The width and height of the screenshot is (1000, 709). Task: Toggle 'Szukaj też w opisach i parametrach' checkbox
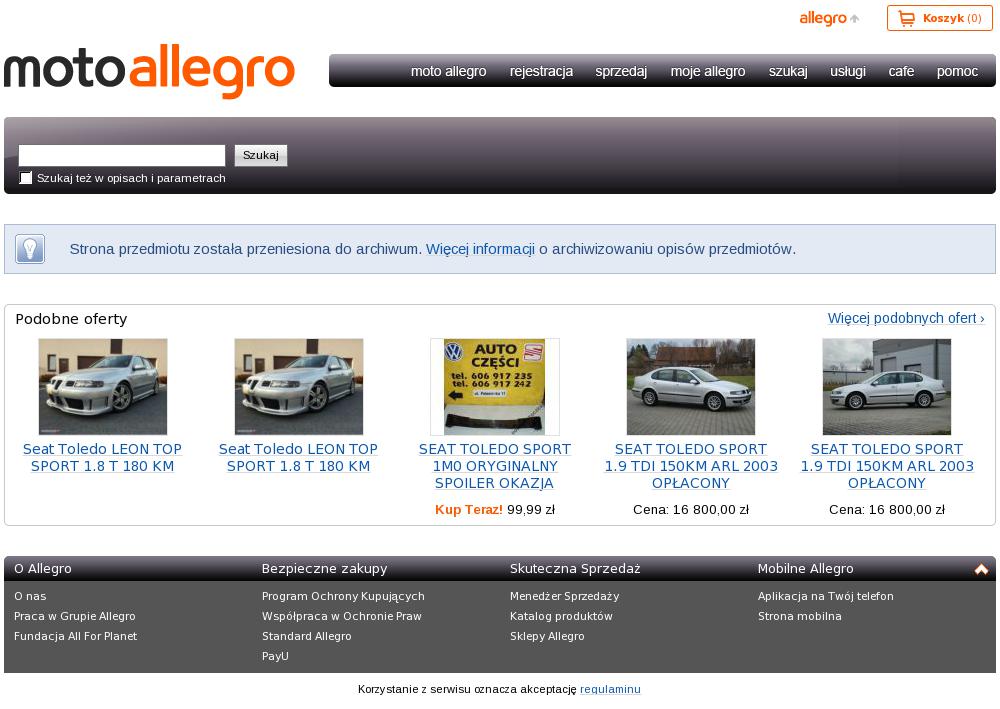point(26,178)
